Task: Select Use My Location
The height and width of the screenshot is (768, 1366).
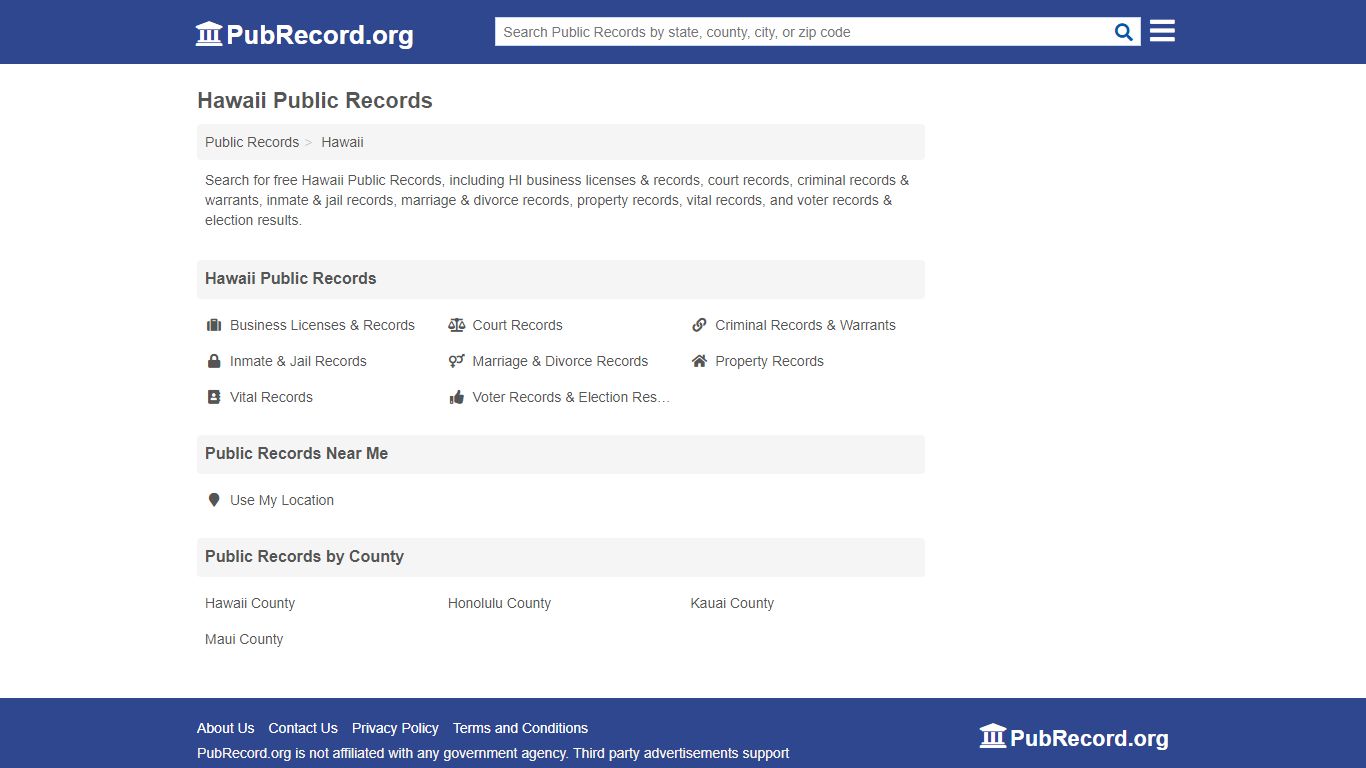Action: 282,500
